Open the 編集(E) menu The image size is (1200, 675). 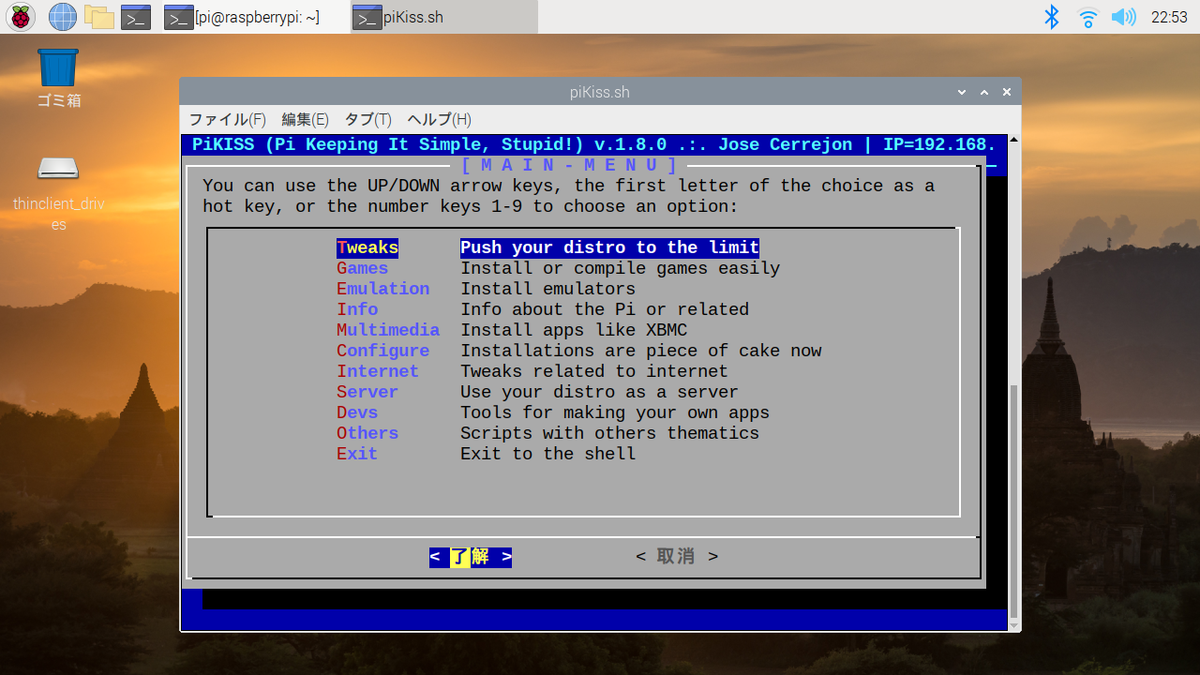(305, 119)
